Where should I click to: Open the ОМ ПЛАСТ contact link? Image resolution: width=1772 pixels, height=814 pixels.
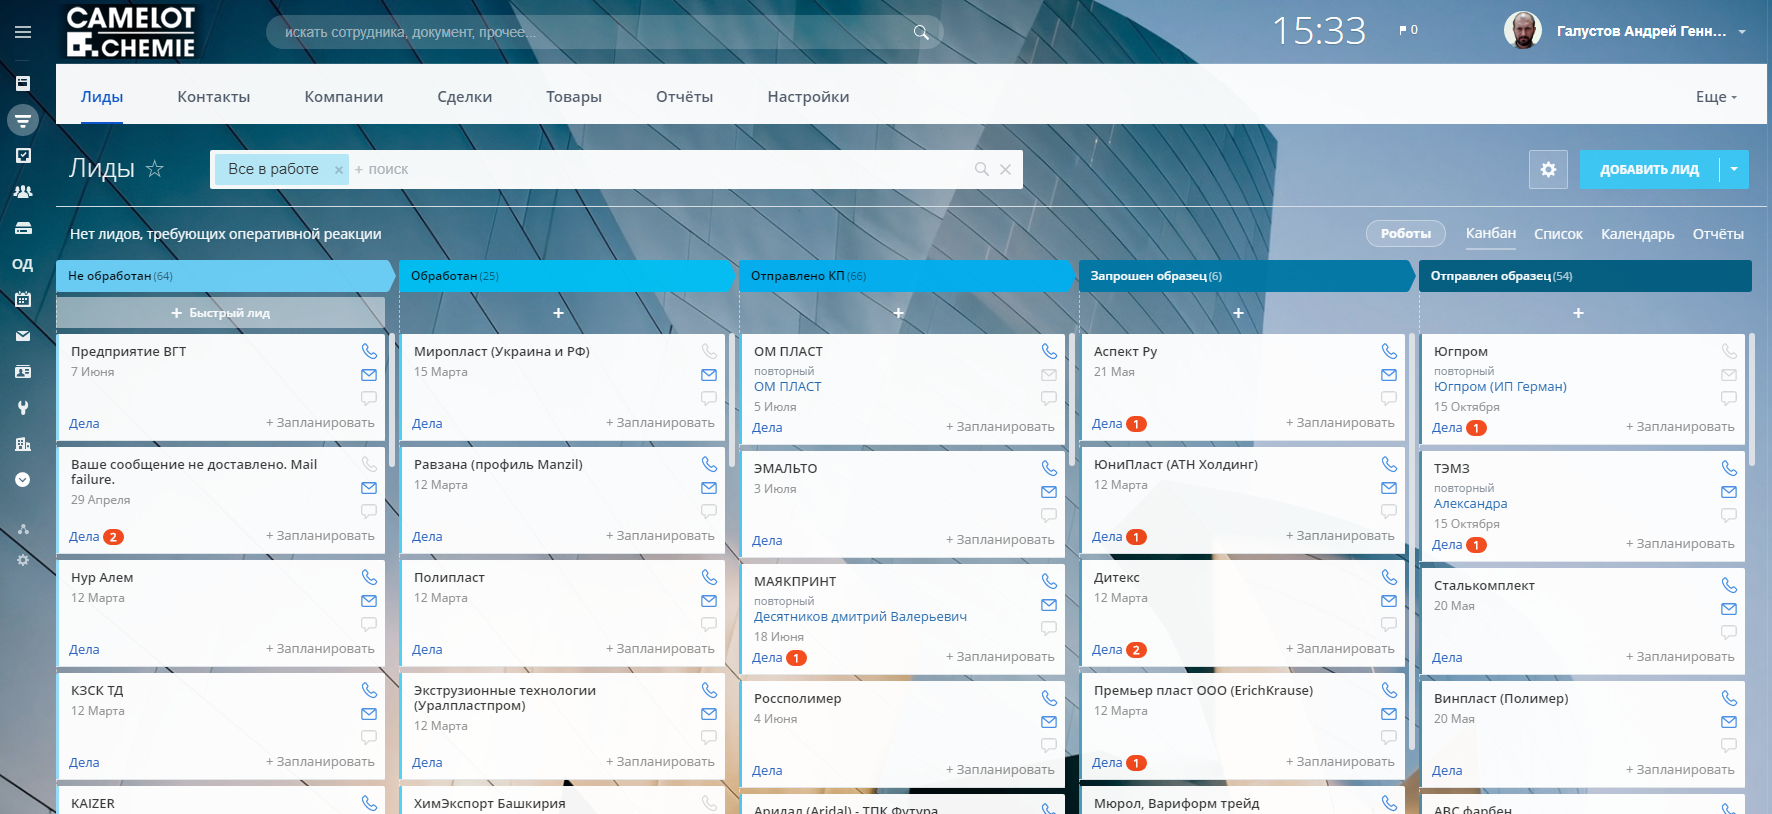(788, 387)
